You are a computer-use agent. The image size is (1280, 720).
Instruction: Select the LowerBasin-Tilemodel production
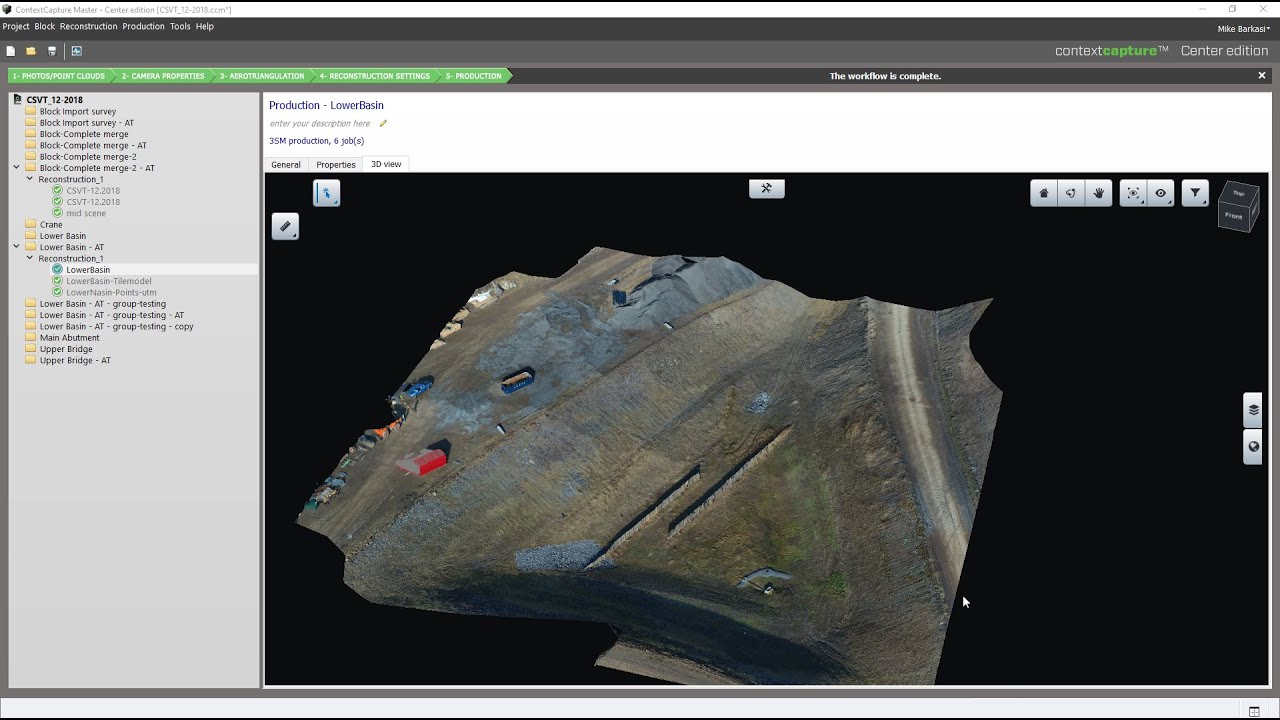tap(109, 281)
